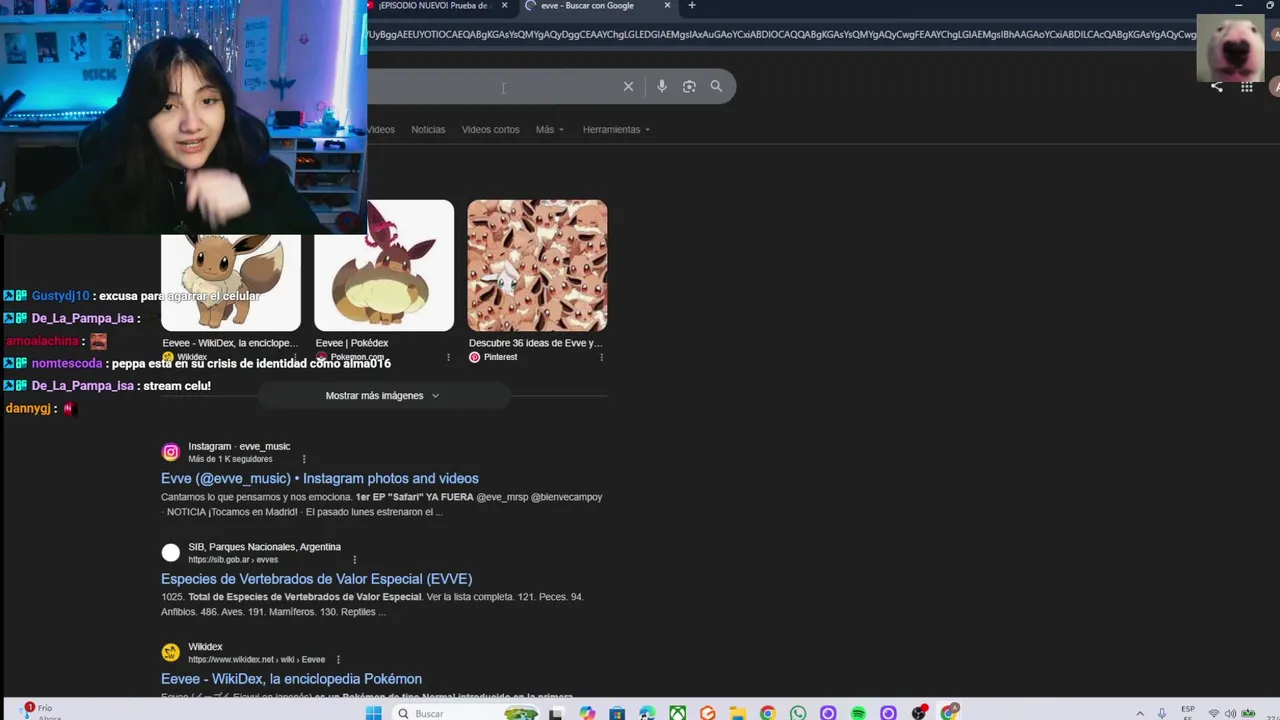Click the share icon near Google apps
Viewport: 1280px width, 720px height.
[1217, 87]
